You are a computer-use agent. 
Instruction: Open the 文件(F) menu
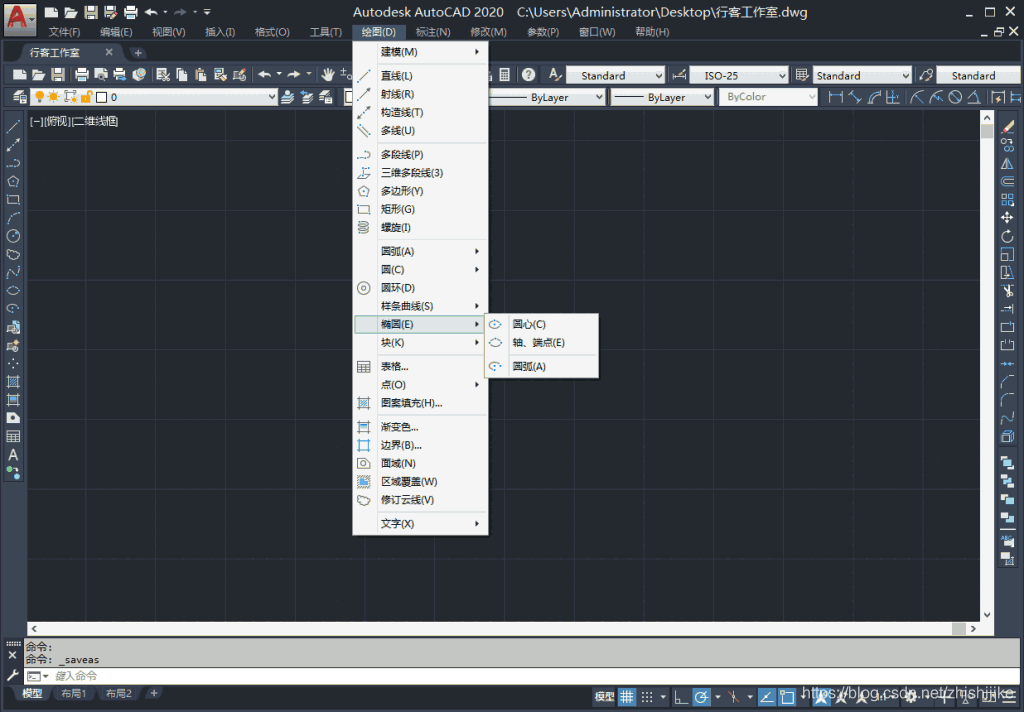tap(64, 32)
